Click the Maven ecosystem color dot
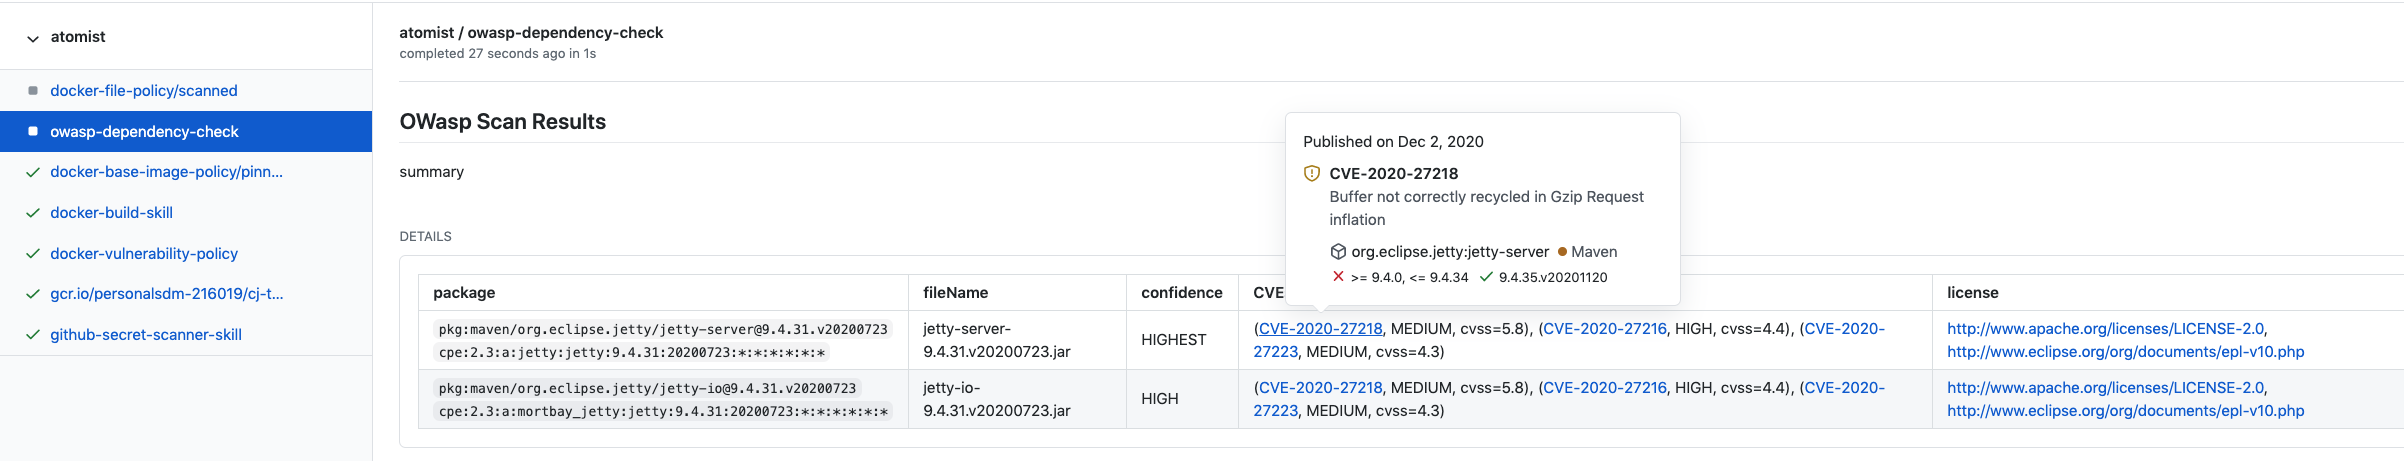This screenshot has height=461, width=2404. point(1562,252)
